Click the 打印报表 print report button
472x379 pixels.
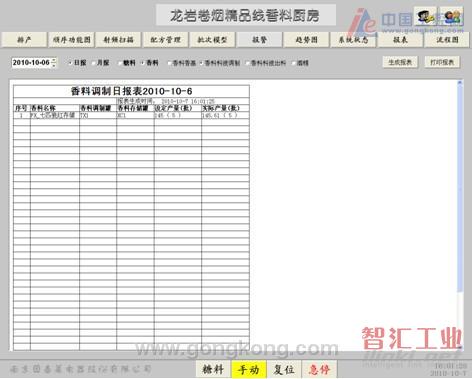point(442,62)
